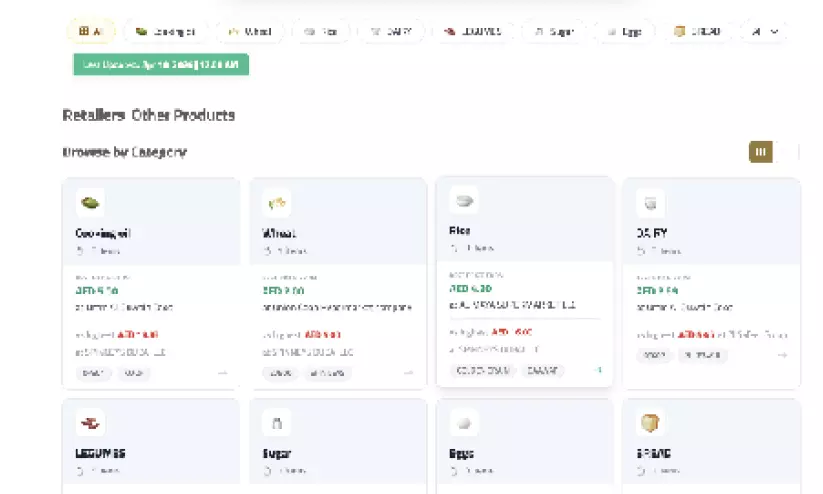Click the Cooking oil card icon
The image size is (823, 494).
pyautogui.click(x=90, y=203)
